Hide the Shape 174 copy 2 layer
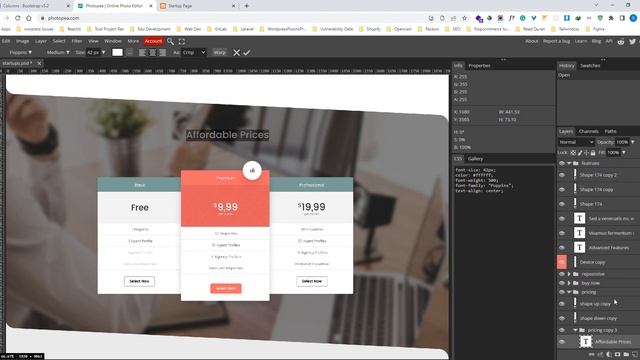640x360 pixels. point(562,175)
